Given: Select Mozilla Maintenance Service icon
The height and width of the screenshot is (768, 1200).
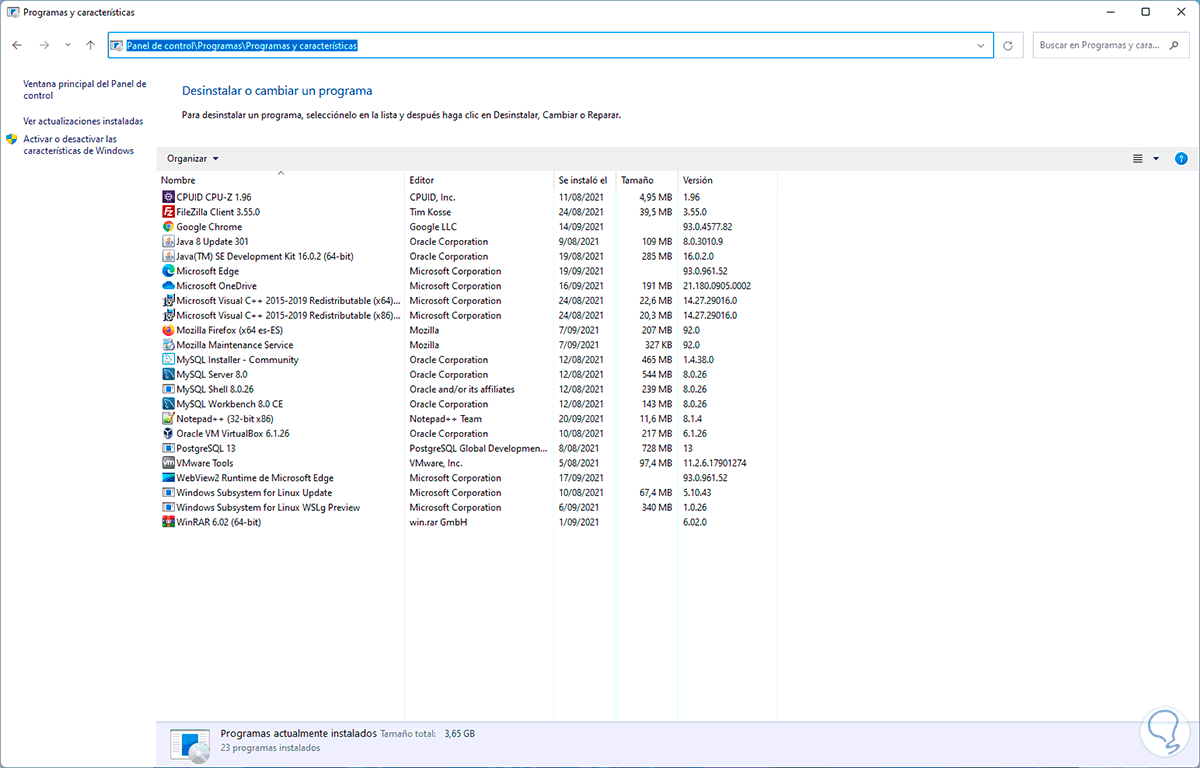Looking at the screenshot, I should click(x=168, y=345).
